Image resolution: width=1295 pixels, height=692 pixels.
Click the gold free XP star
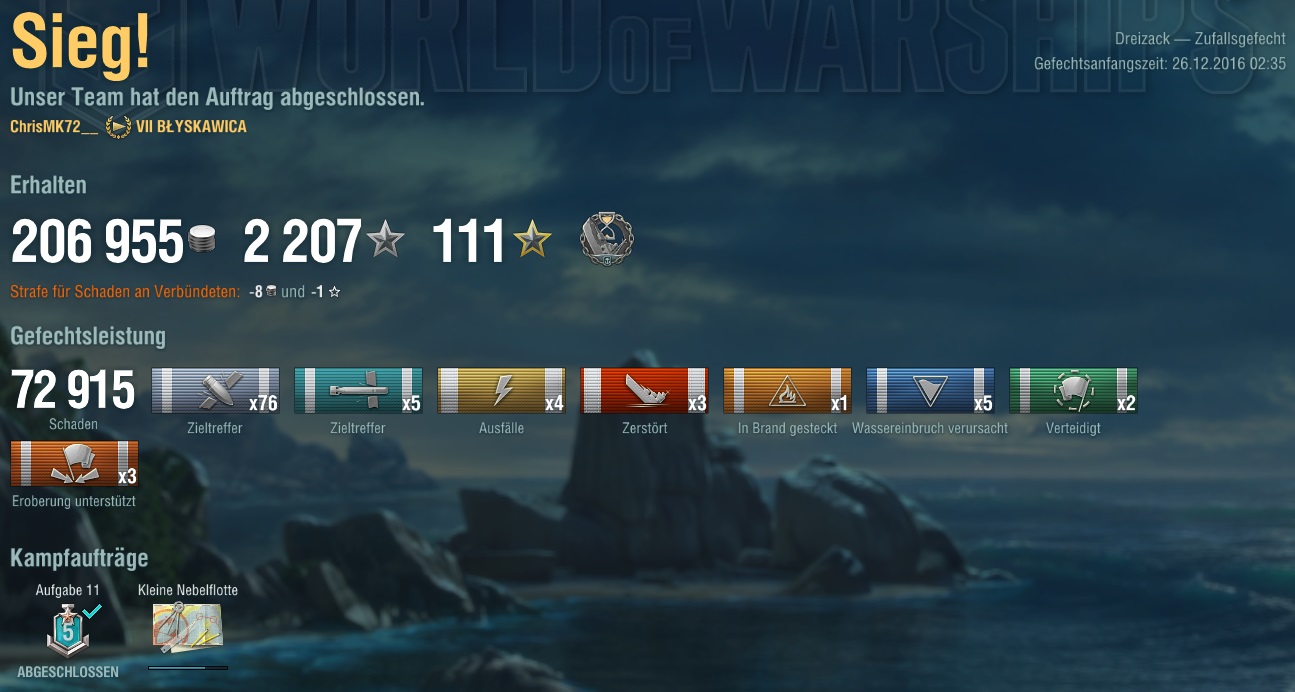(x=532, y=240)
